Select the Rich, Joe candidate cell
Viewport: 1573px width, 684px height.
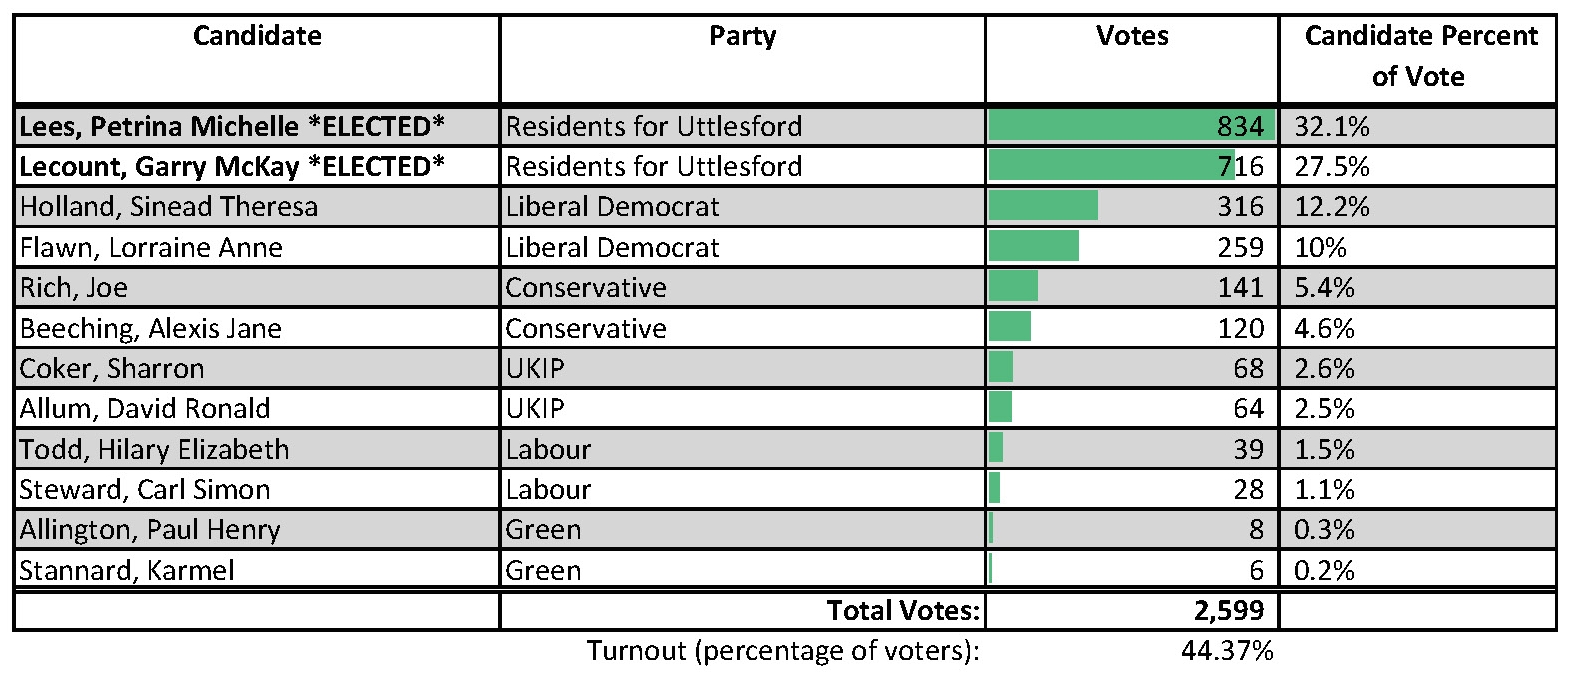pyautogui.click(x=74, y=288)
